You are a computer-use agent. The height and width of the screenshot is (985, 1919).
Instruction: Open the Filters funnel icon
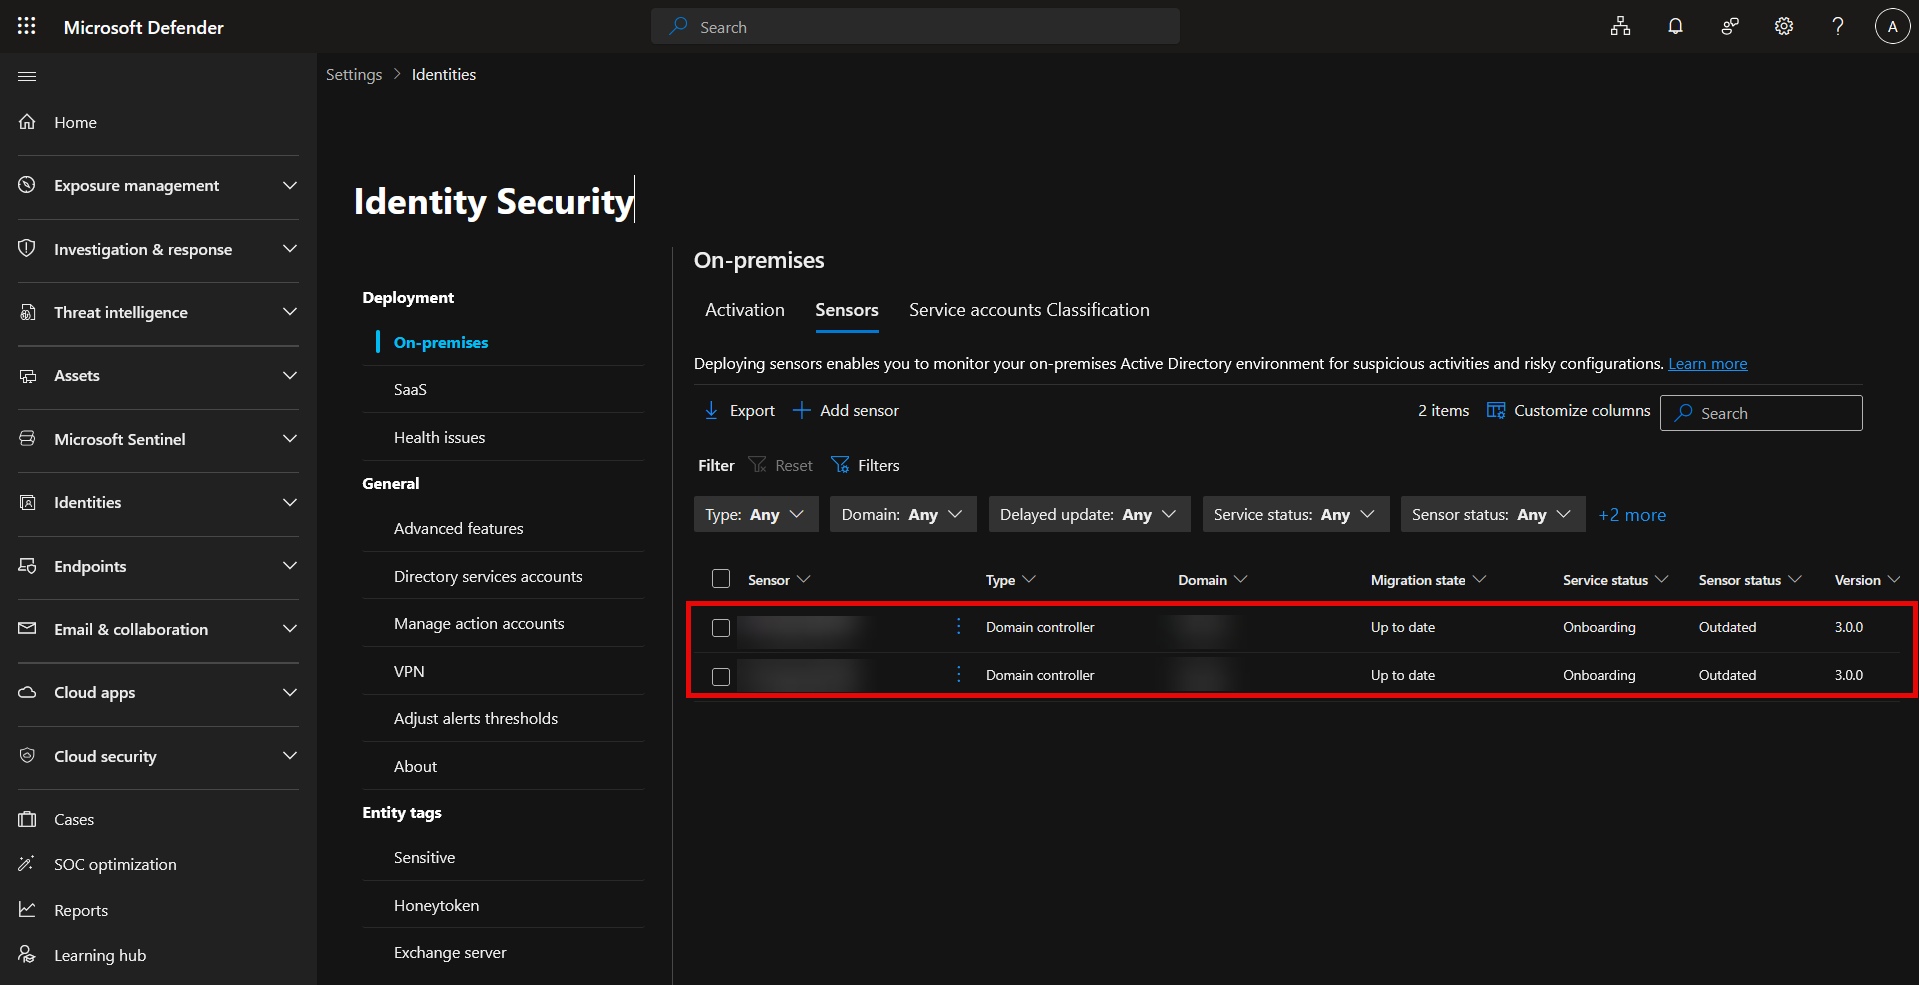[x=840, y=465]
